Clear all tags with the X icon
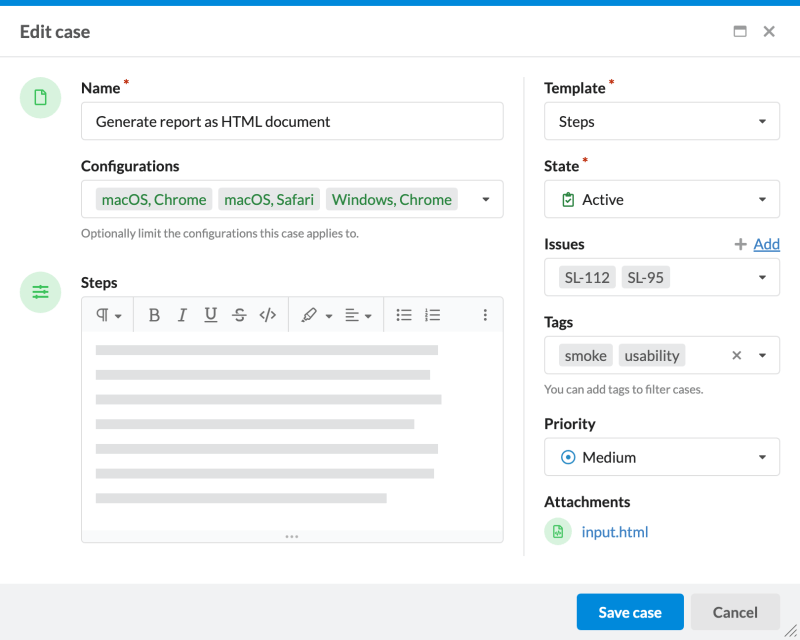The height and width of the screenshot is (640, 800). [x=736, y=355]
